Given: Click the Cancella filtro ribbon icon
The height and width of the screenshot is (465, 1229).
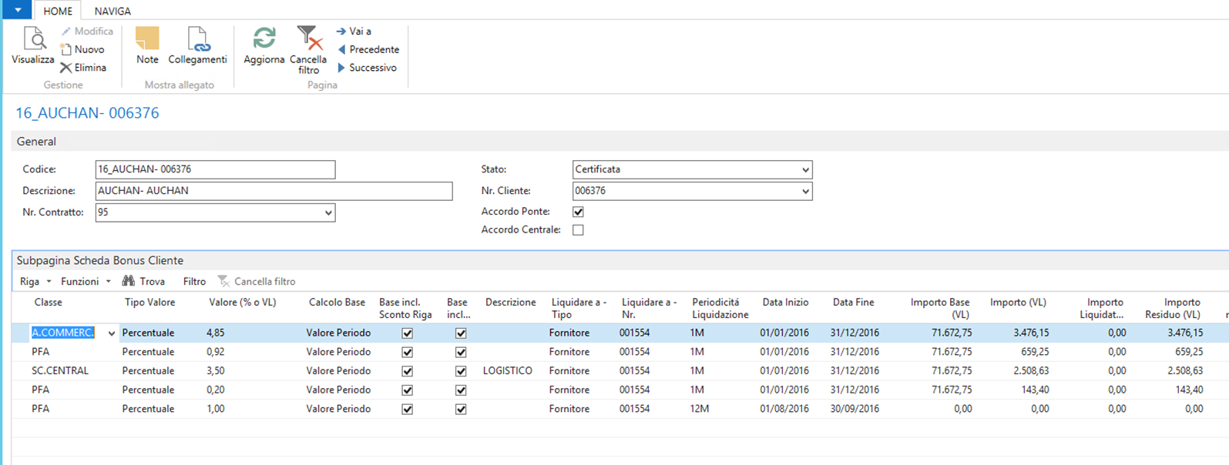Looking at the screenshot, I should pyautogui.click(x=309, y=38).
